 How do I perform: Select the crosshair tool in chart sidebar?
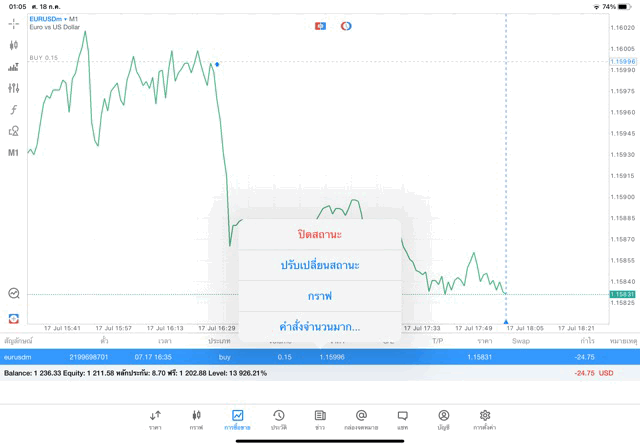pyautogui.click(x=14, y=23)
